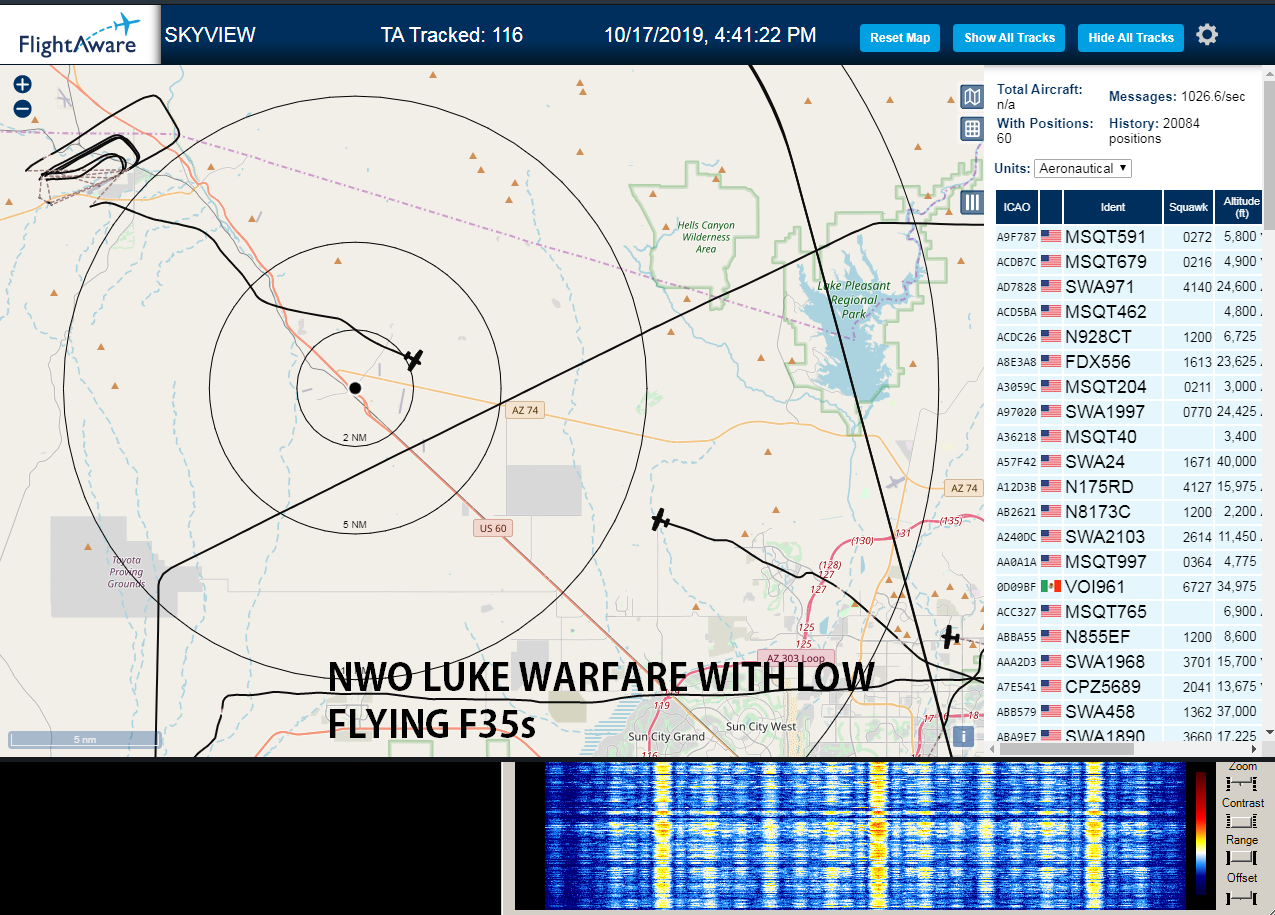Select aircraft icon near 2 NM ring
Image resolution: width=1275 pixels, height=915 pixels.
coord(415,359)
